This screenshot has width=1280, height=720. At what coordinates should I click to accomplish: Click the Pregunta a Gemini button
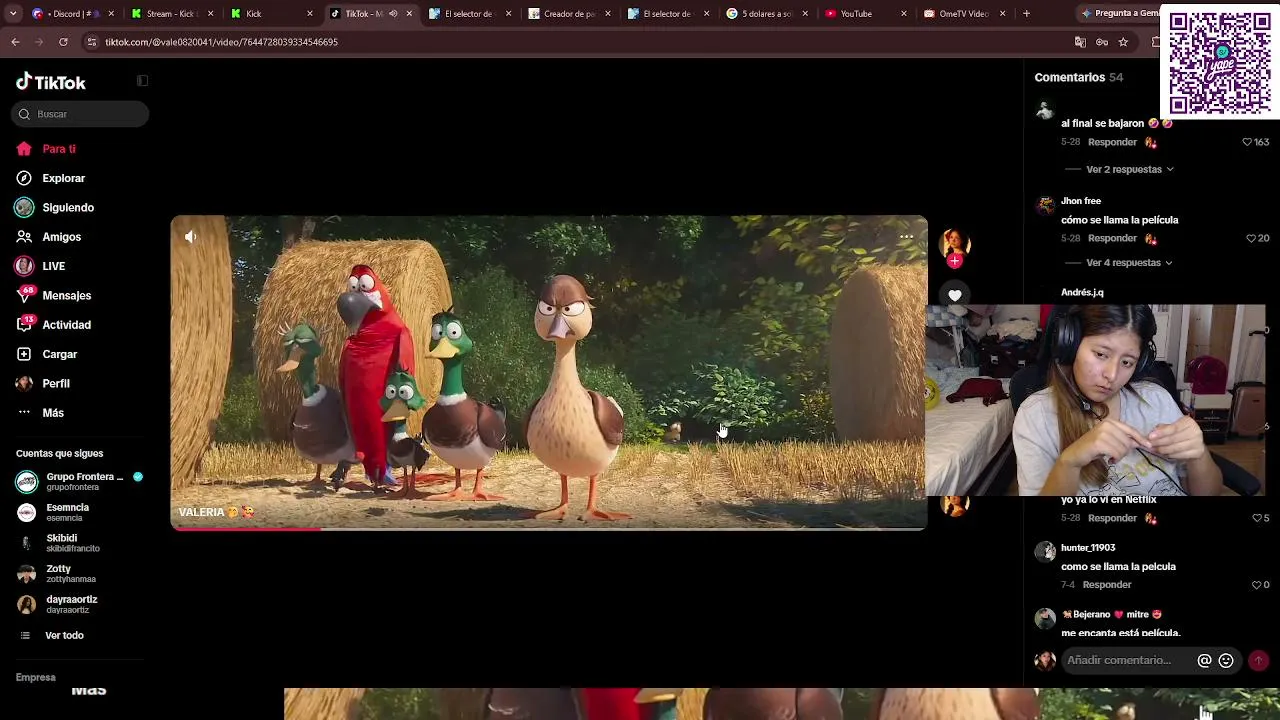tap(1120, 14)
